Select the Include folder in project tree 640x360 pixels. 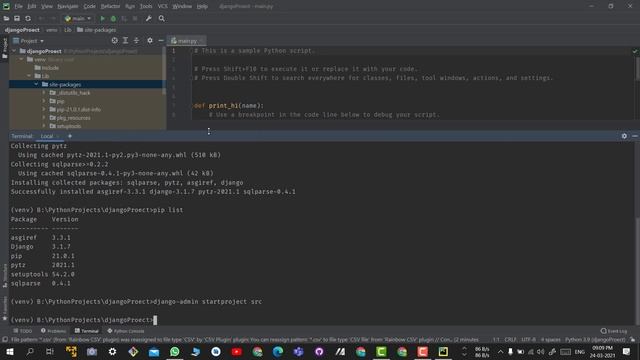coord(47,68)
